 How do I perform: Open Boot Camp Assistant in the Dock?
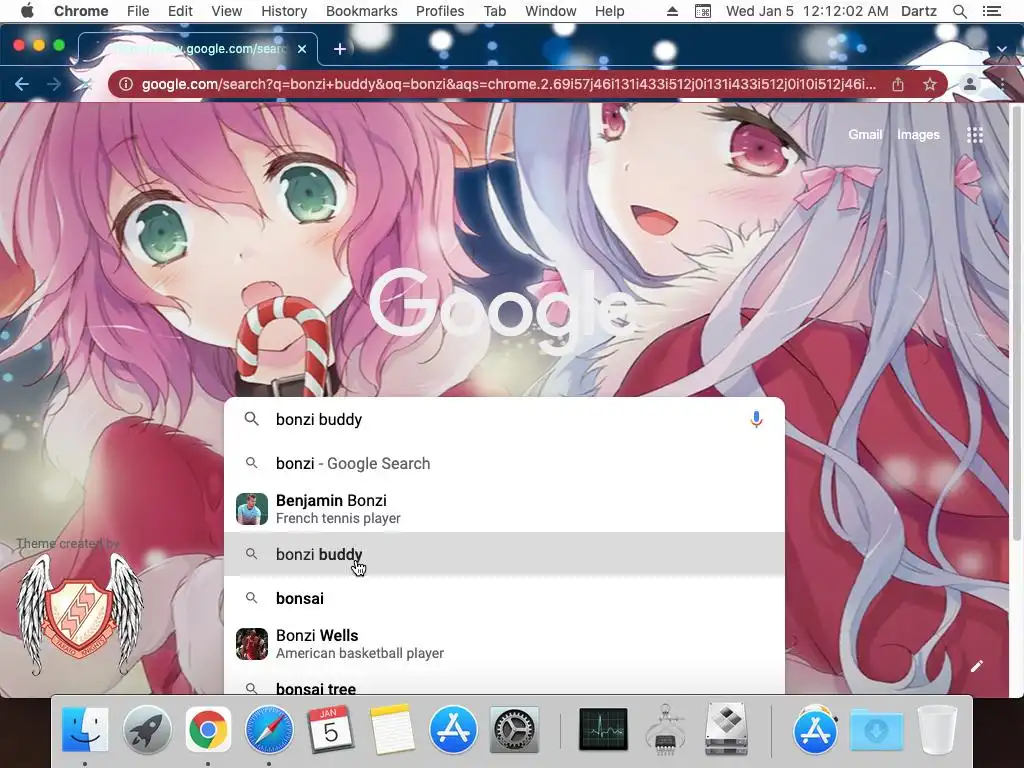(x=726, y=729)
